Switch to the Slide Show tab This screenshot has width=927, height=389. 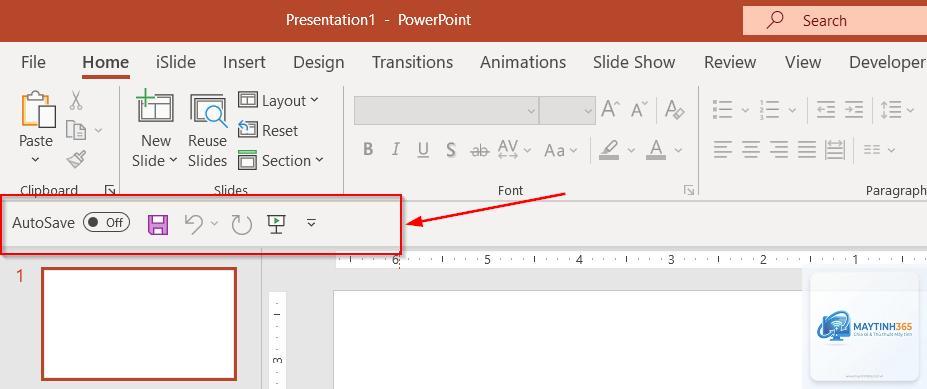(634, 62)
